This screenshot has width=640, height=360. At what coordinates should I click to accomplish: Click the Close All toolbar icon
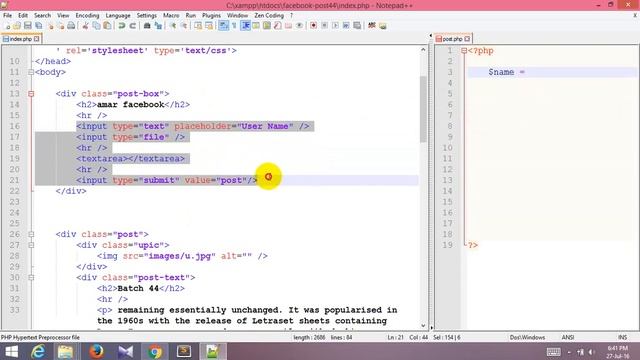(60, 26)
